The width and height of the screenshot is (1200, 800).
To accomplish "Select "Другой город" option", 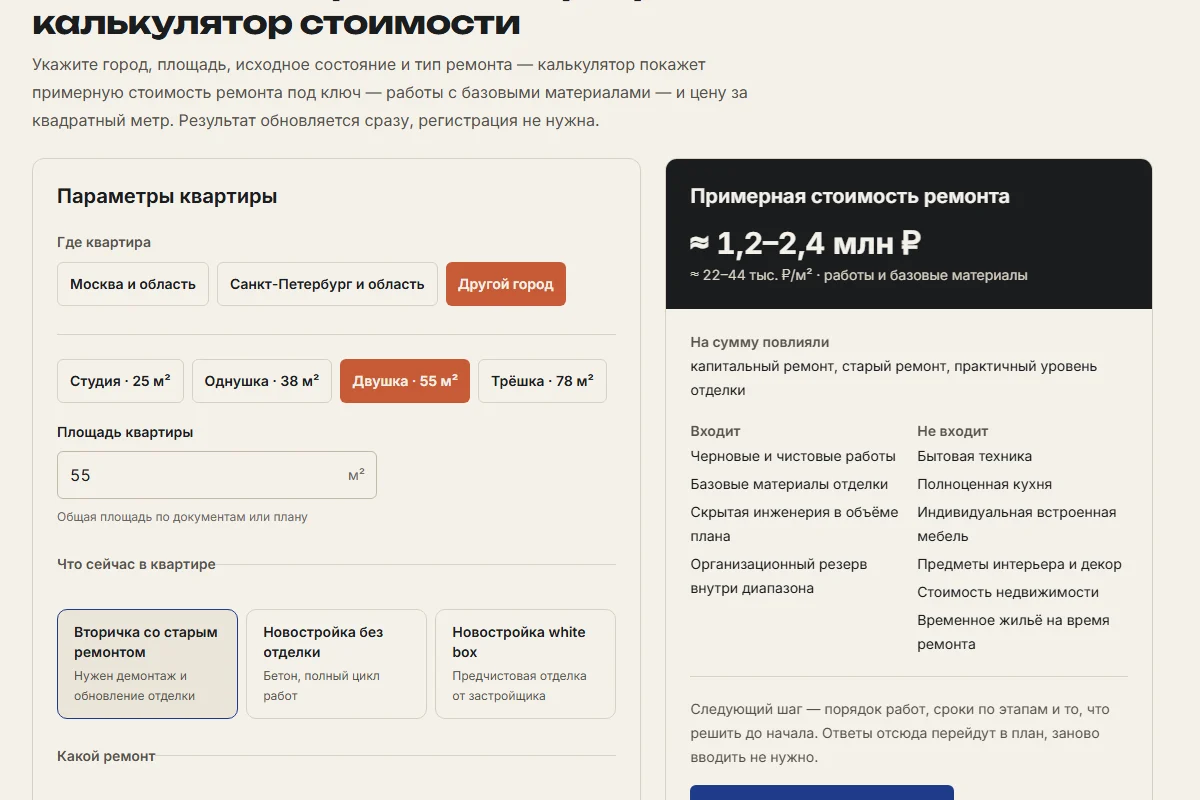I will coord(506,284).
